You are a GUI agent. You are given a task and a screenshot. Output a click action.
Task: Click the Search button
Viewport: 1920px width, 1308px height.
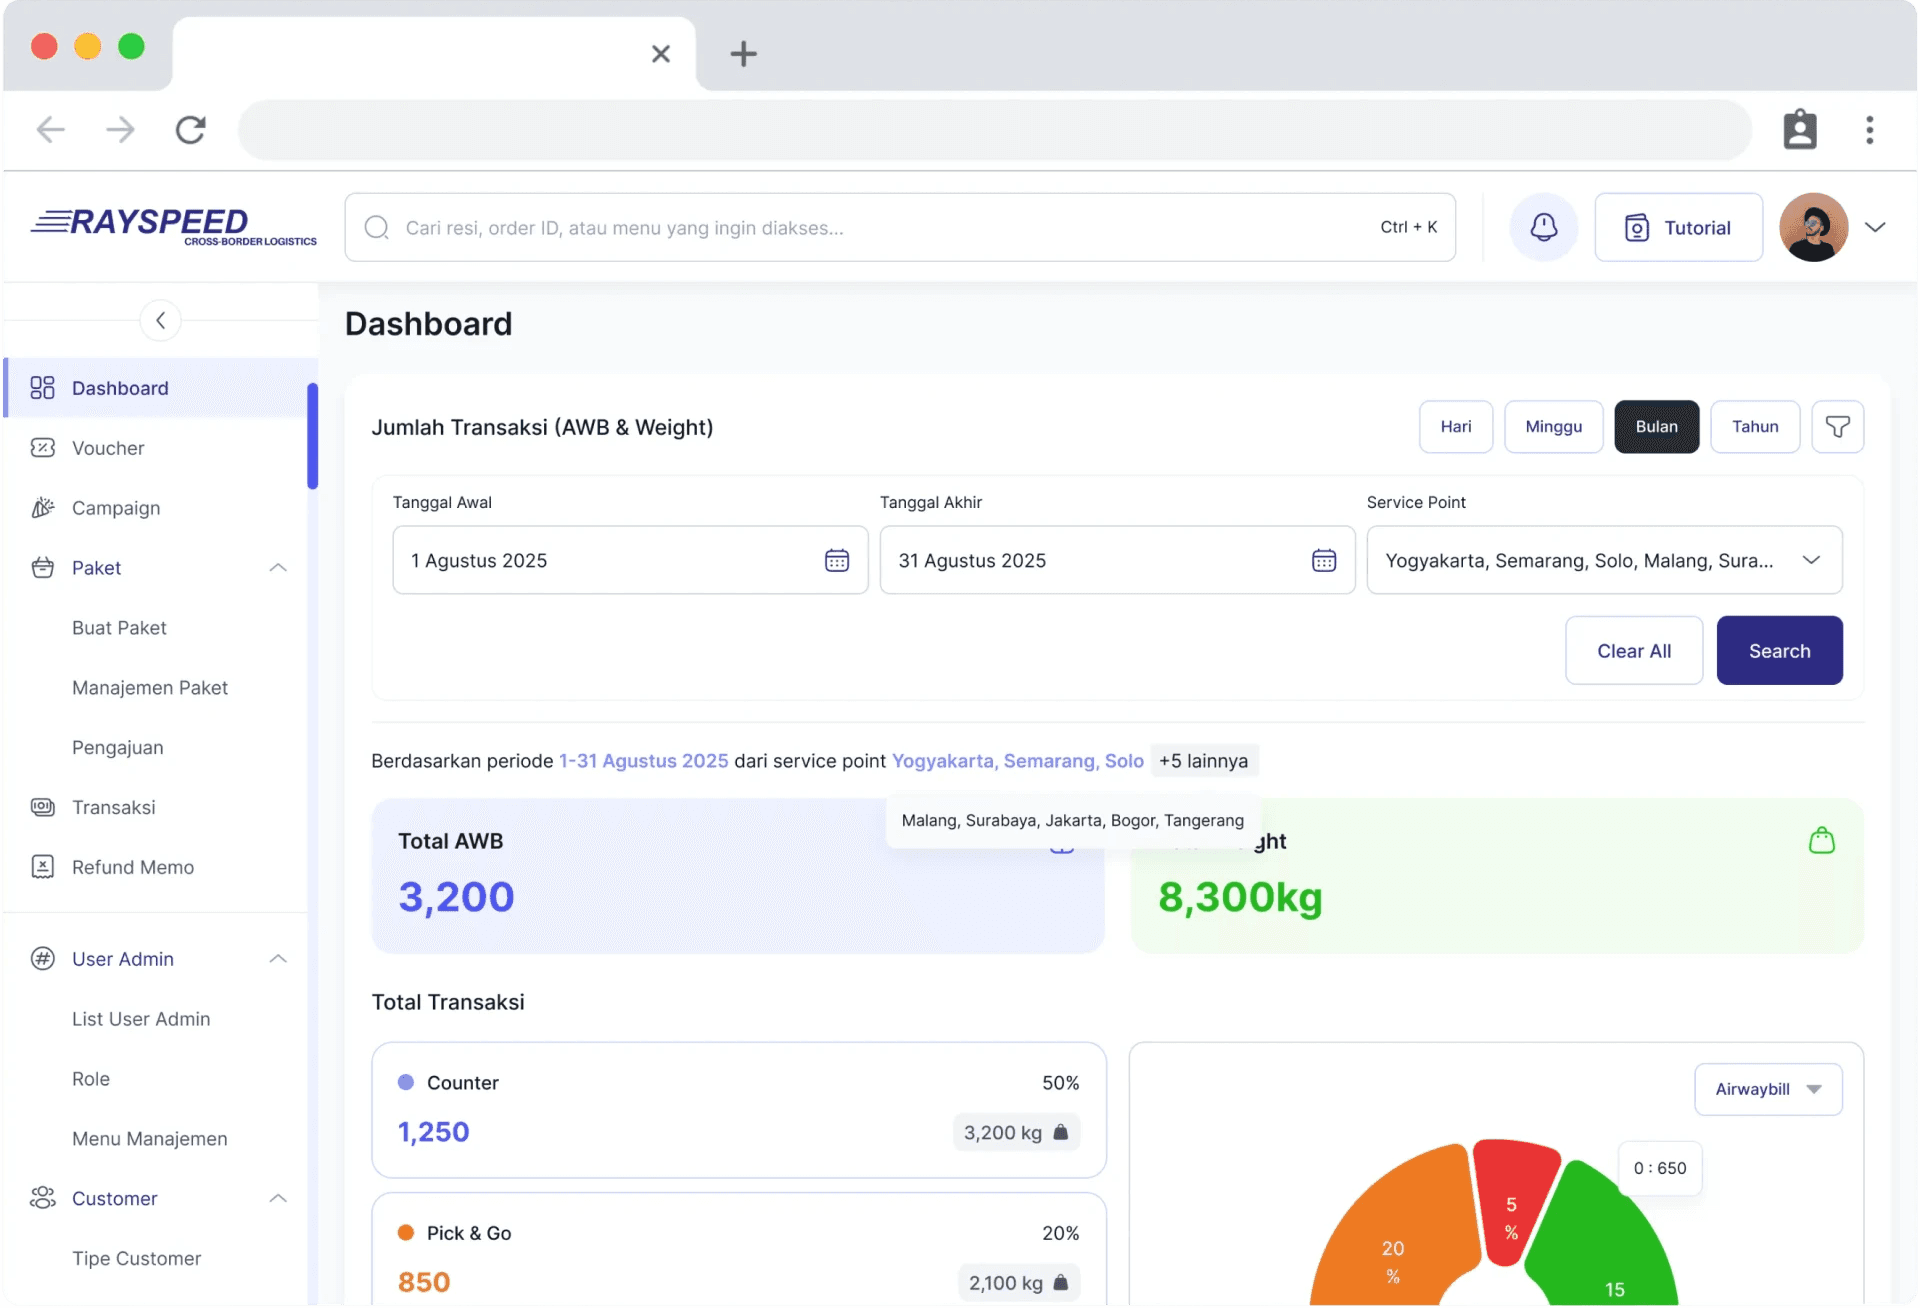coord(1778,651)
